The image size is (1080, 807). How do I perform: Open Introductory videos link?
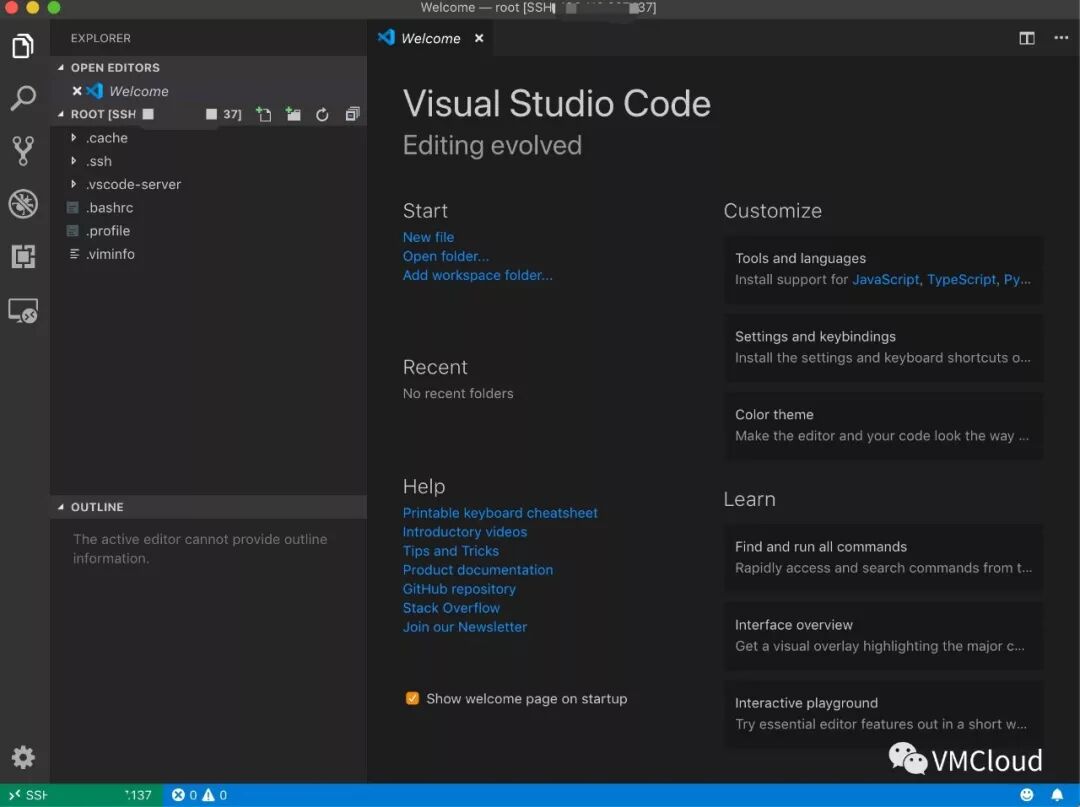coord(465,532)
